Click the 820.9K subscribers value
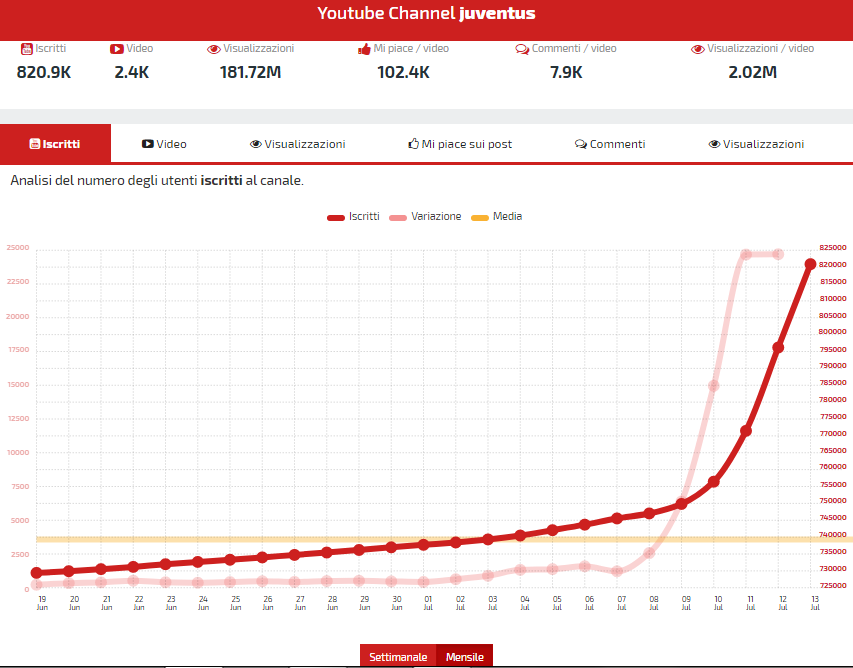The width and height of the screenshot is (853, 668). 44,72
